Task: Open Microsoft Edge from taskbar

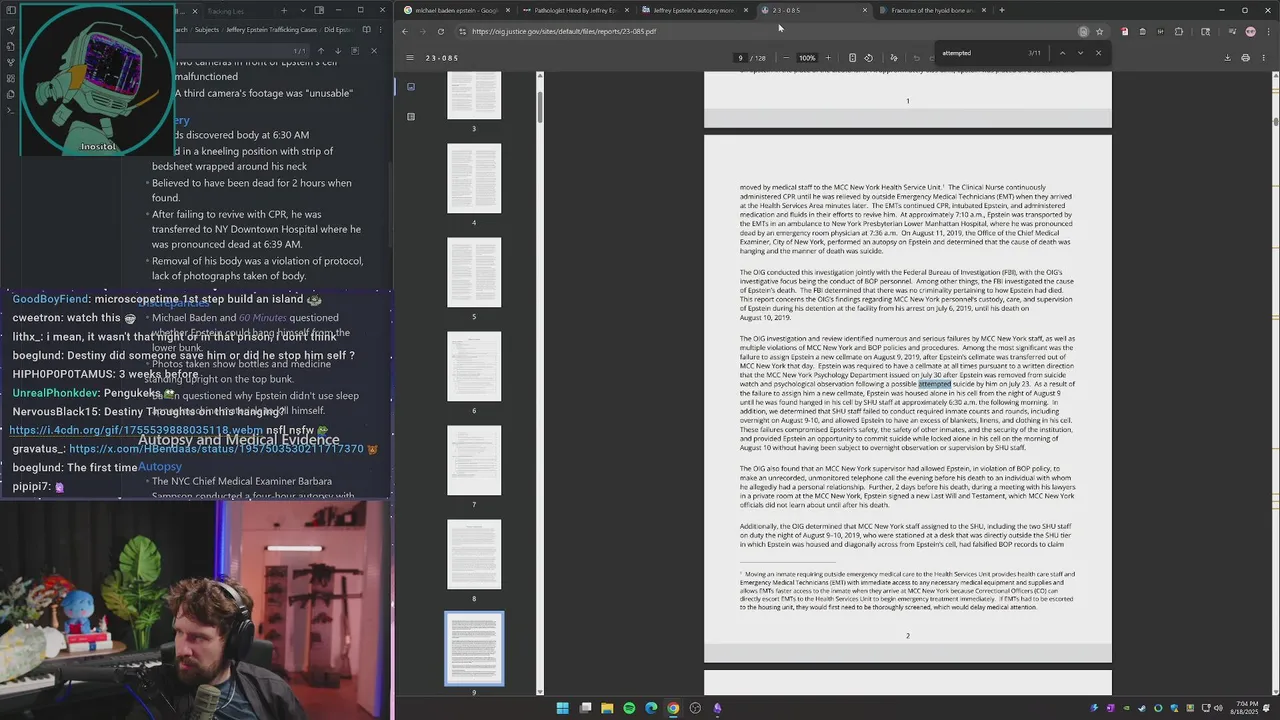Action: click(651, 708)
